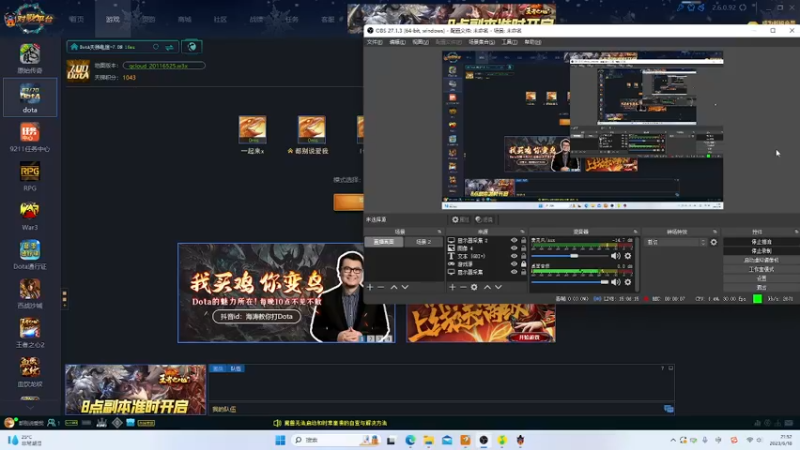The image size is (800, 450).
Task: Move selected OBS source up
Action: 487,287
